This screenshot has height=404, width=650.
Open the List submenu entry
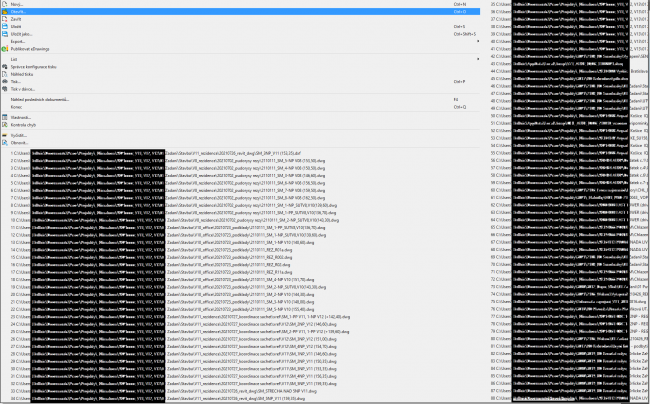tap(240, 59)
